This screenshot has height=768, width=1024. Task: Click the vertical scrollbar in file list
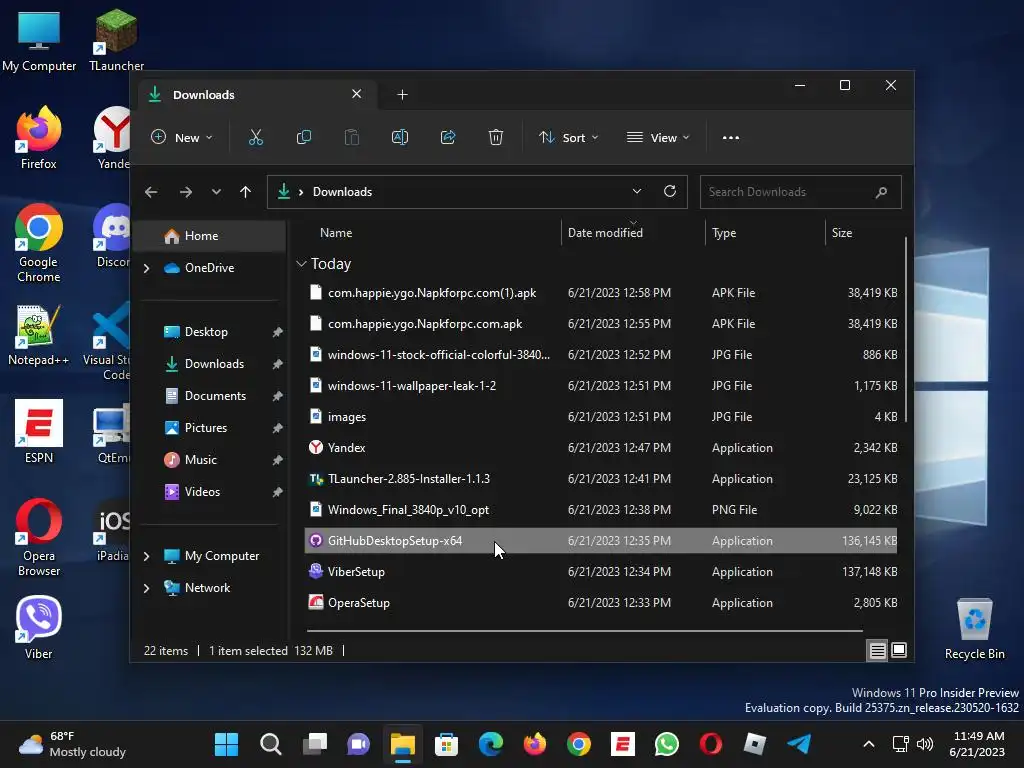tap(906, 330)
